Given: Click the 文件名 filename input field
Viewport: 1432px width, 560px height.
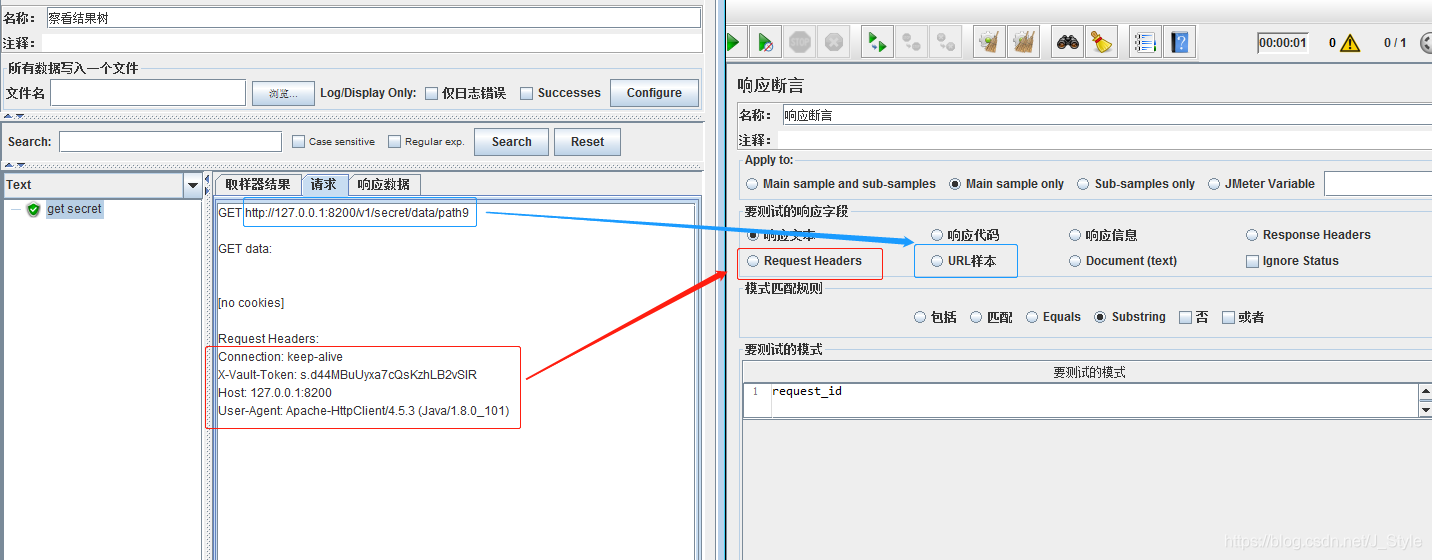Looking at the screenshot, I should (148, 93).
